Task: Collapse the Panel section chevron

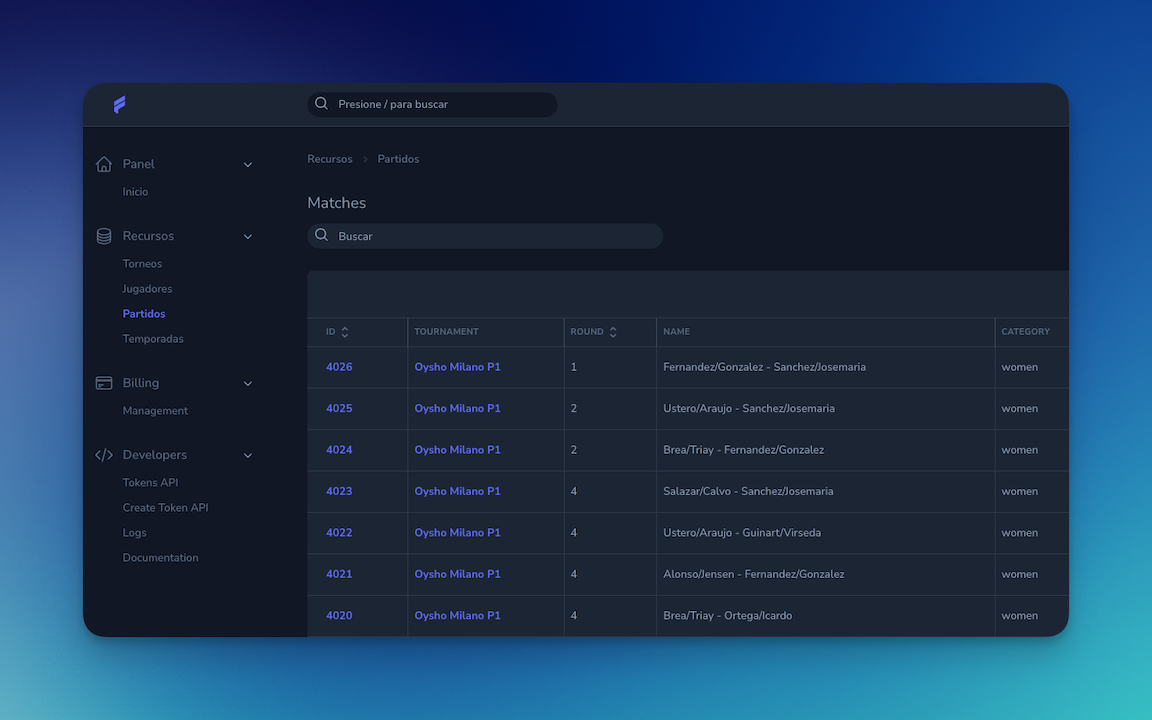Action: 247,164
